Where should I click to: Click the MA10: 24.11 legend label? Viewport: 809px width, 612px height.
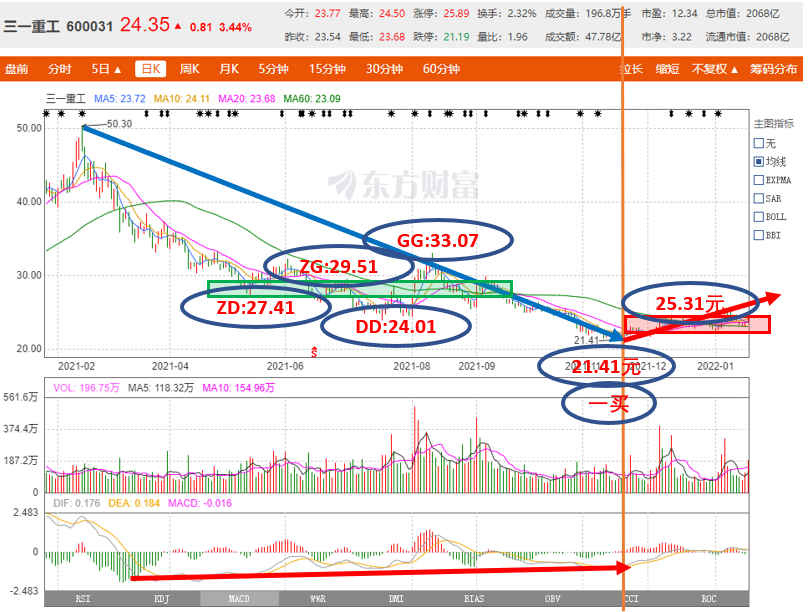point(182,99)
